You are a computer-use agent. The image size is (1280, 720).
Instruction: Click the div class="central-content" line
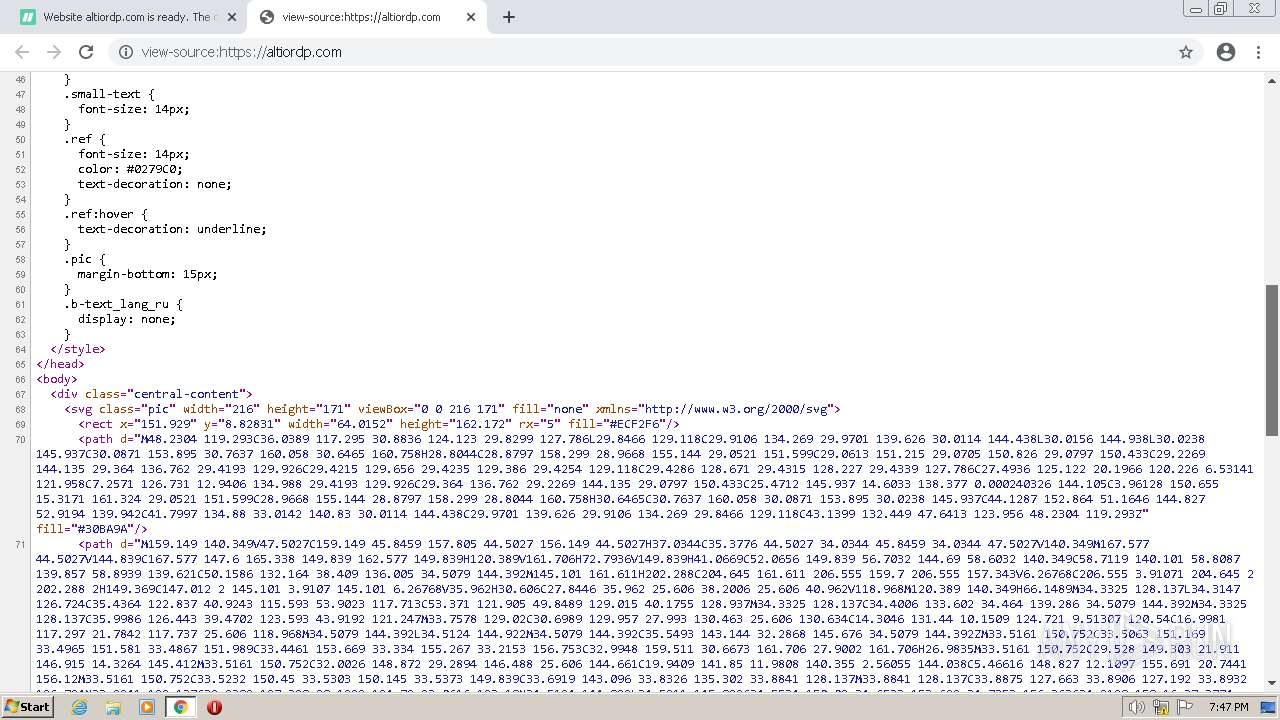pos(151,394)
